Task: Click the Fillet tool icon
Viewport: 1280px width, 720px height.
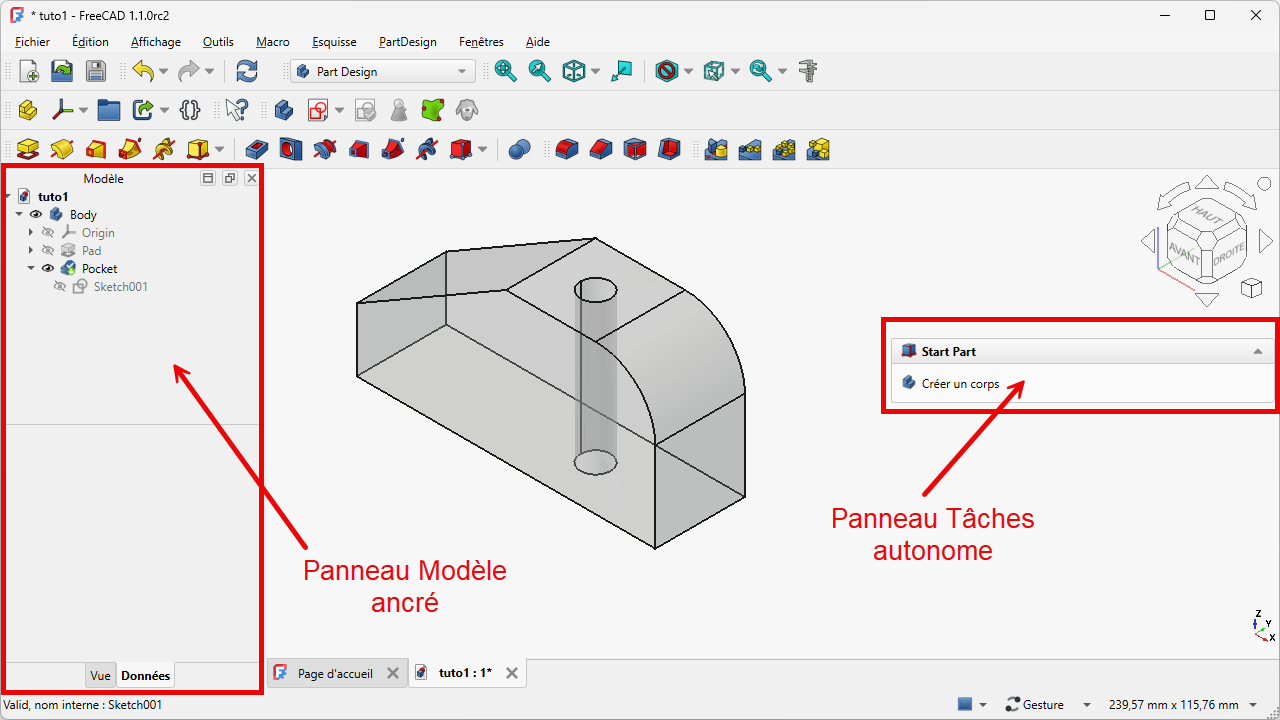Action: [567, 150]
